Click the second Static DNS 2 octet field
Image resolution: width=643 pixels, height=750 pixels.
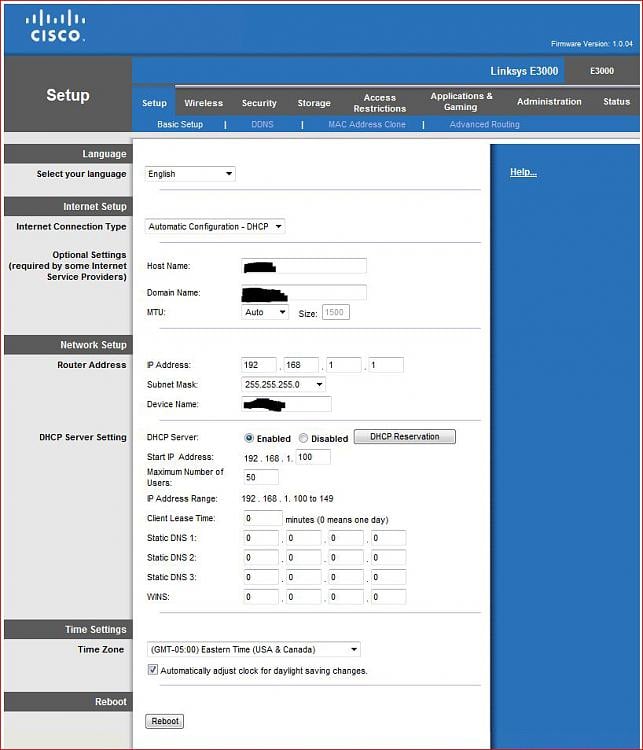(x=303, y=557)
